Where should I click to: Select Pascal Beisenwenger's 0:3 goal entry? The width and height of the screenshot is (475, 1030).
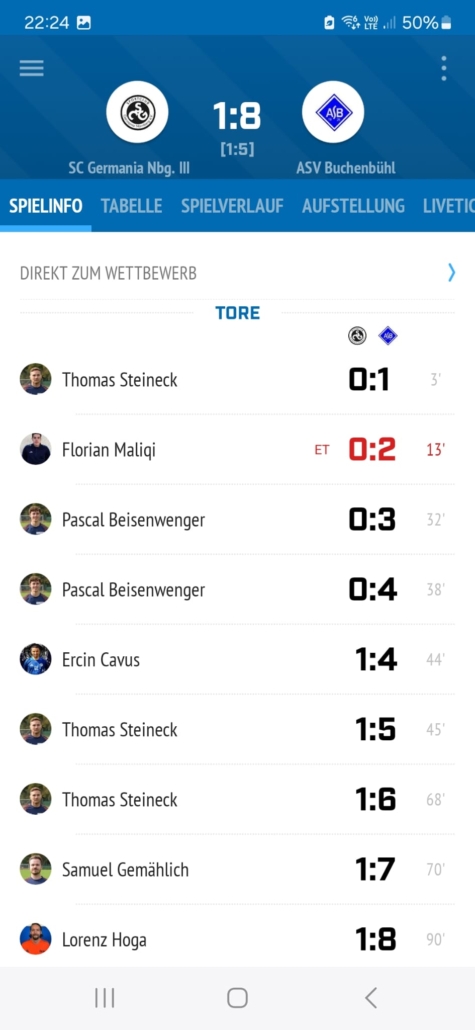[x=237, y=520]
